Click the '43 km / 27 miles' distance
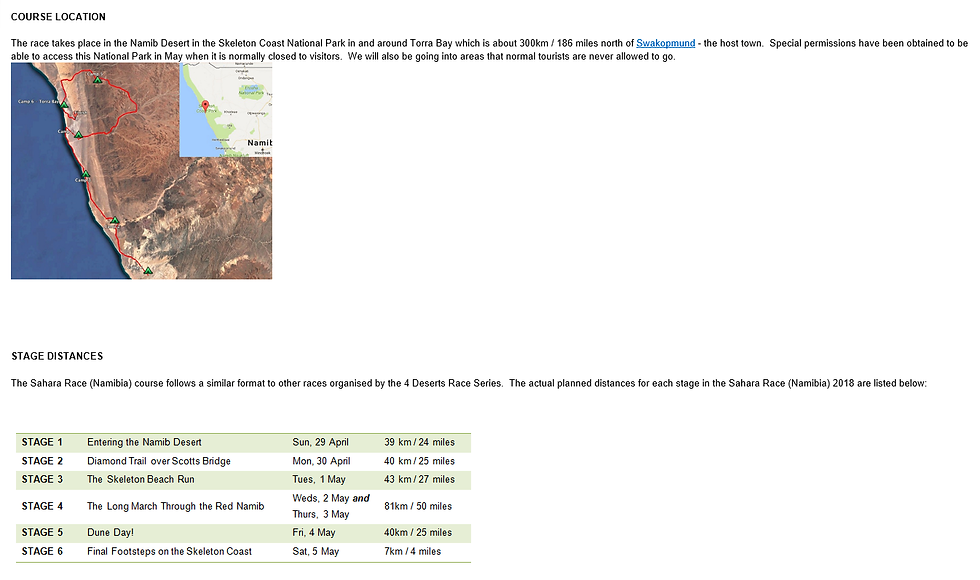The height and width of the screenshot is (580, 980). coord(419,479)
